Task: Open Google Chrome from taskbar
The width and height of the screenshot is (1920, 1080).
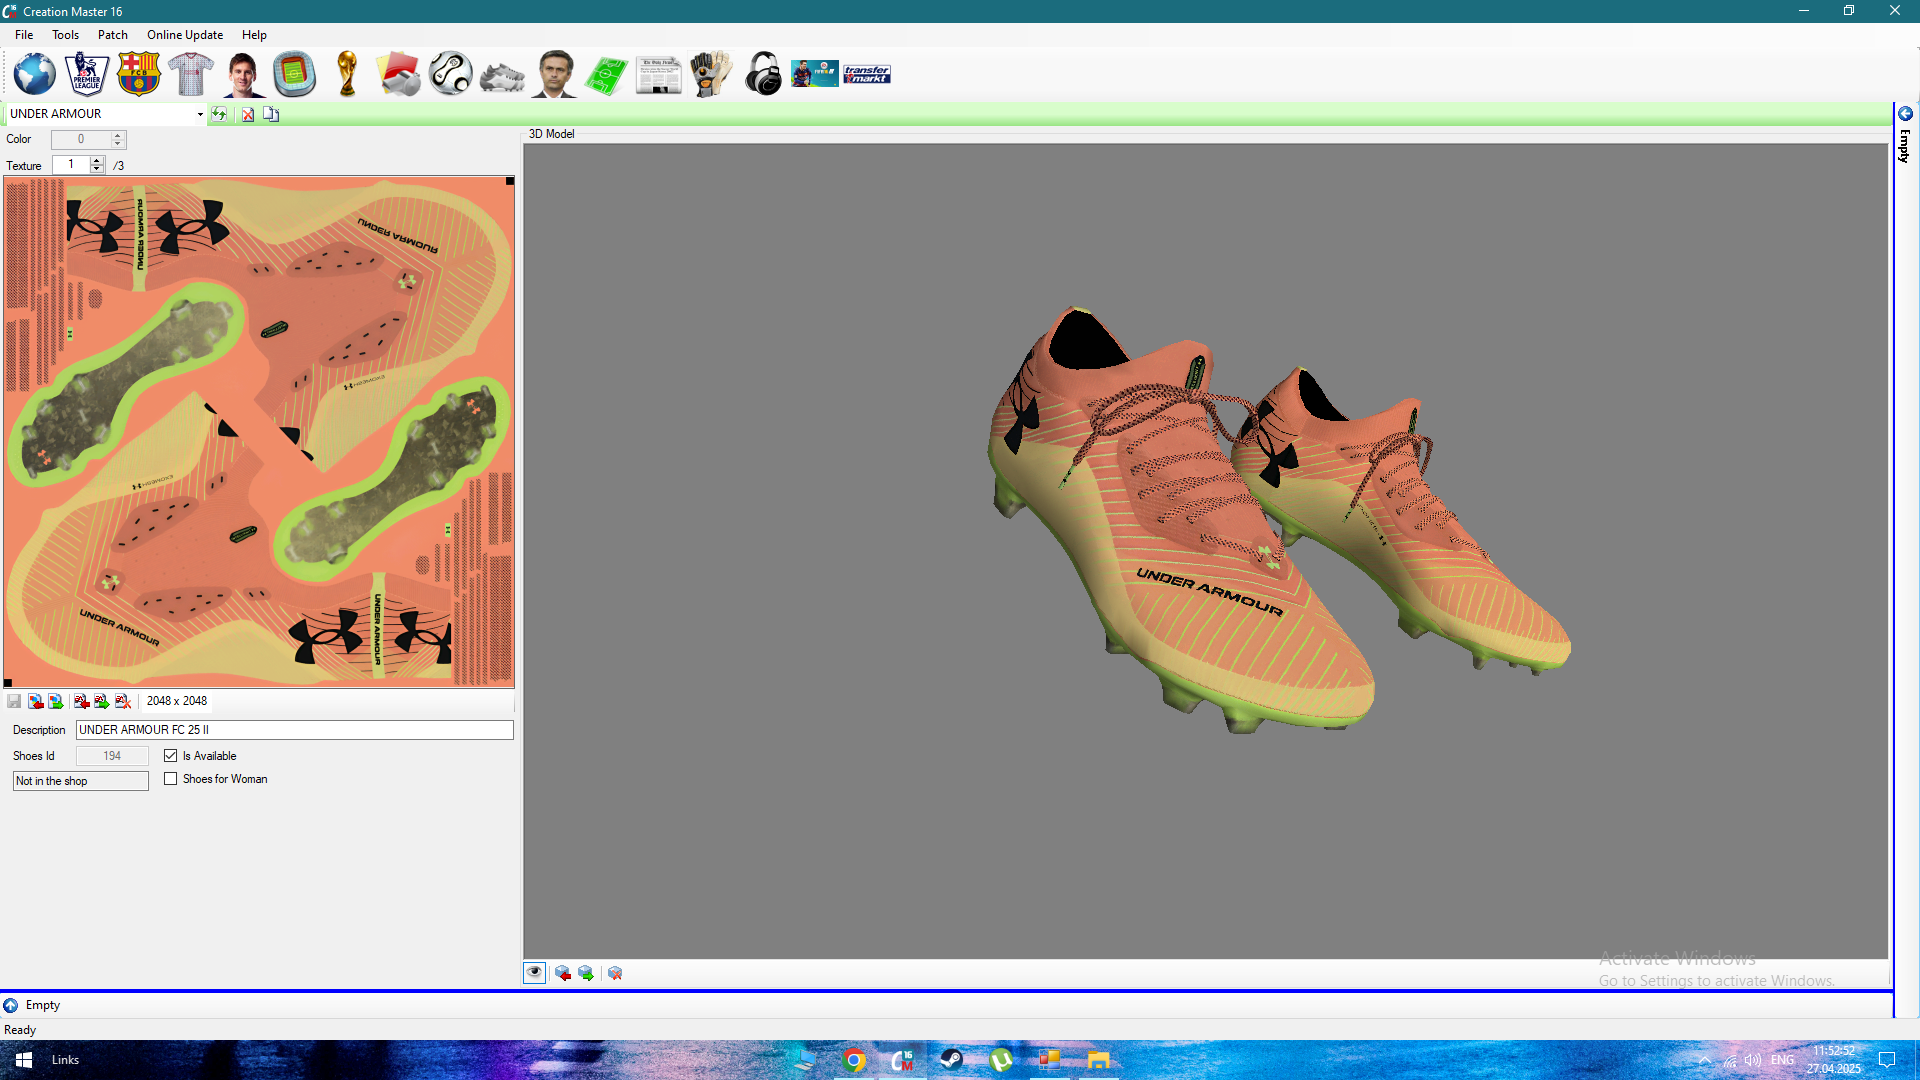Action: [854, 1060]
